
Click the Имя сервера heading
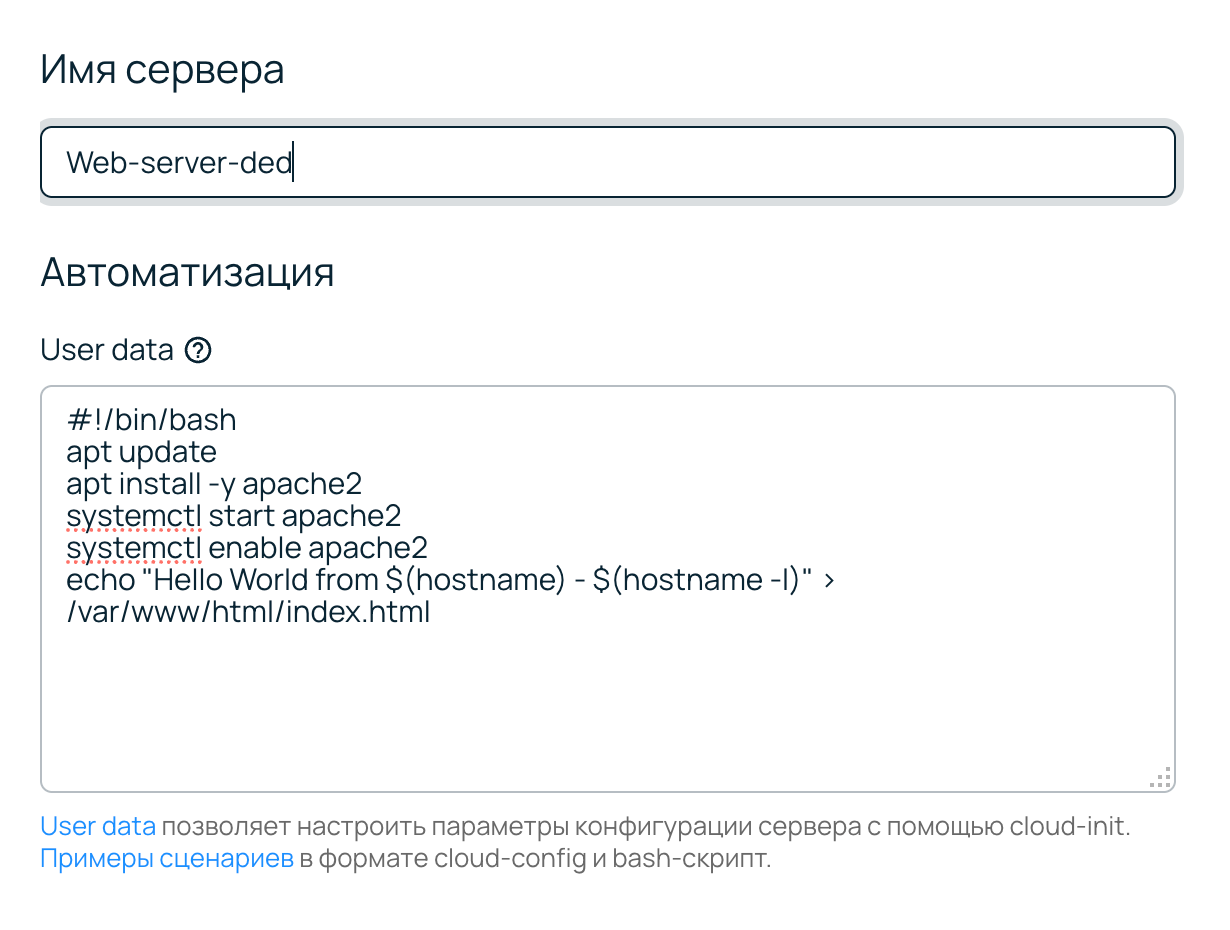[x=162, y=68]
